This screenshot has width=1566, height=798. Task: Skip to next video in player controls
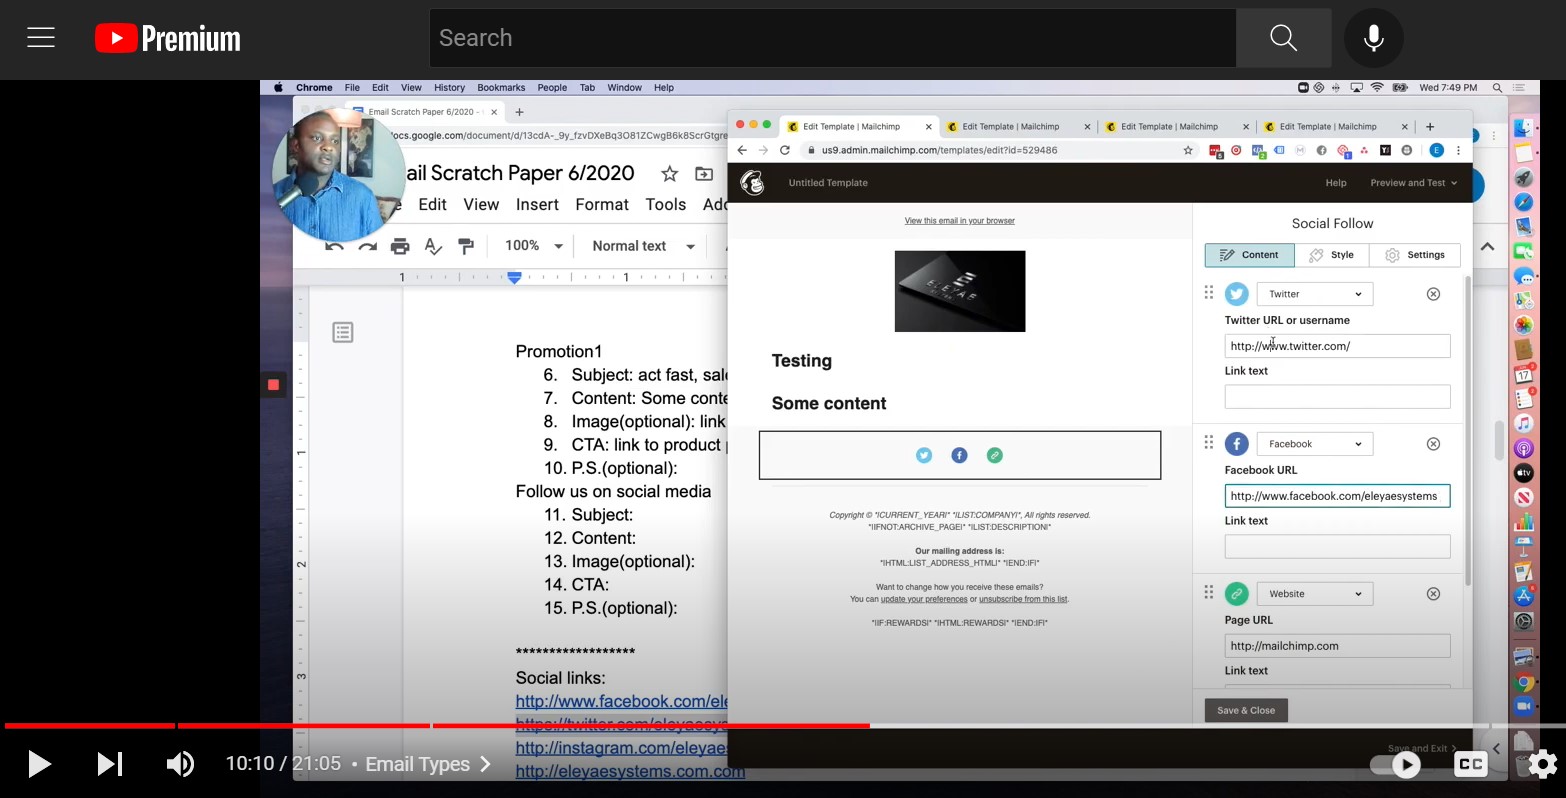pos(109,764)
